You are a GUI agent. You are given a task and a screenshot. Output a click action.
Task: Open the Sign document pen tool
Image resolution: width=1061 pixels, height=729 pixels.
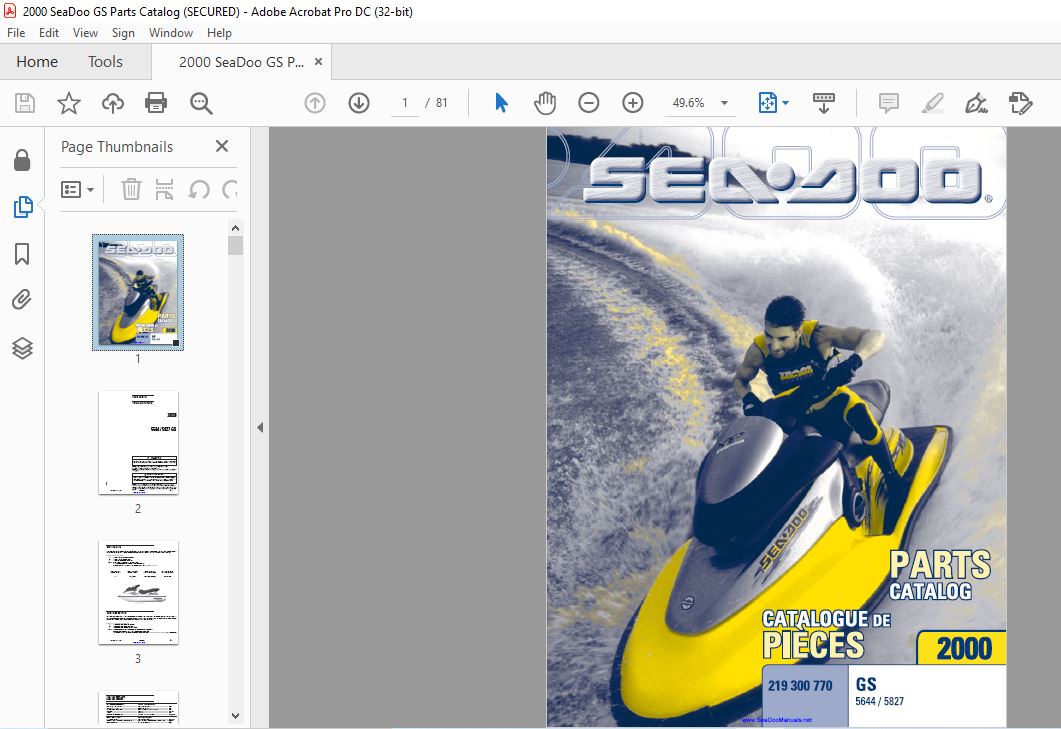(976, 103)
